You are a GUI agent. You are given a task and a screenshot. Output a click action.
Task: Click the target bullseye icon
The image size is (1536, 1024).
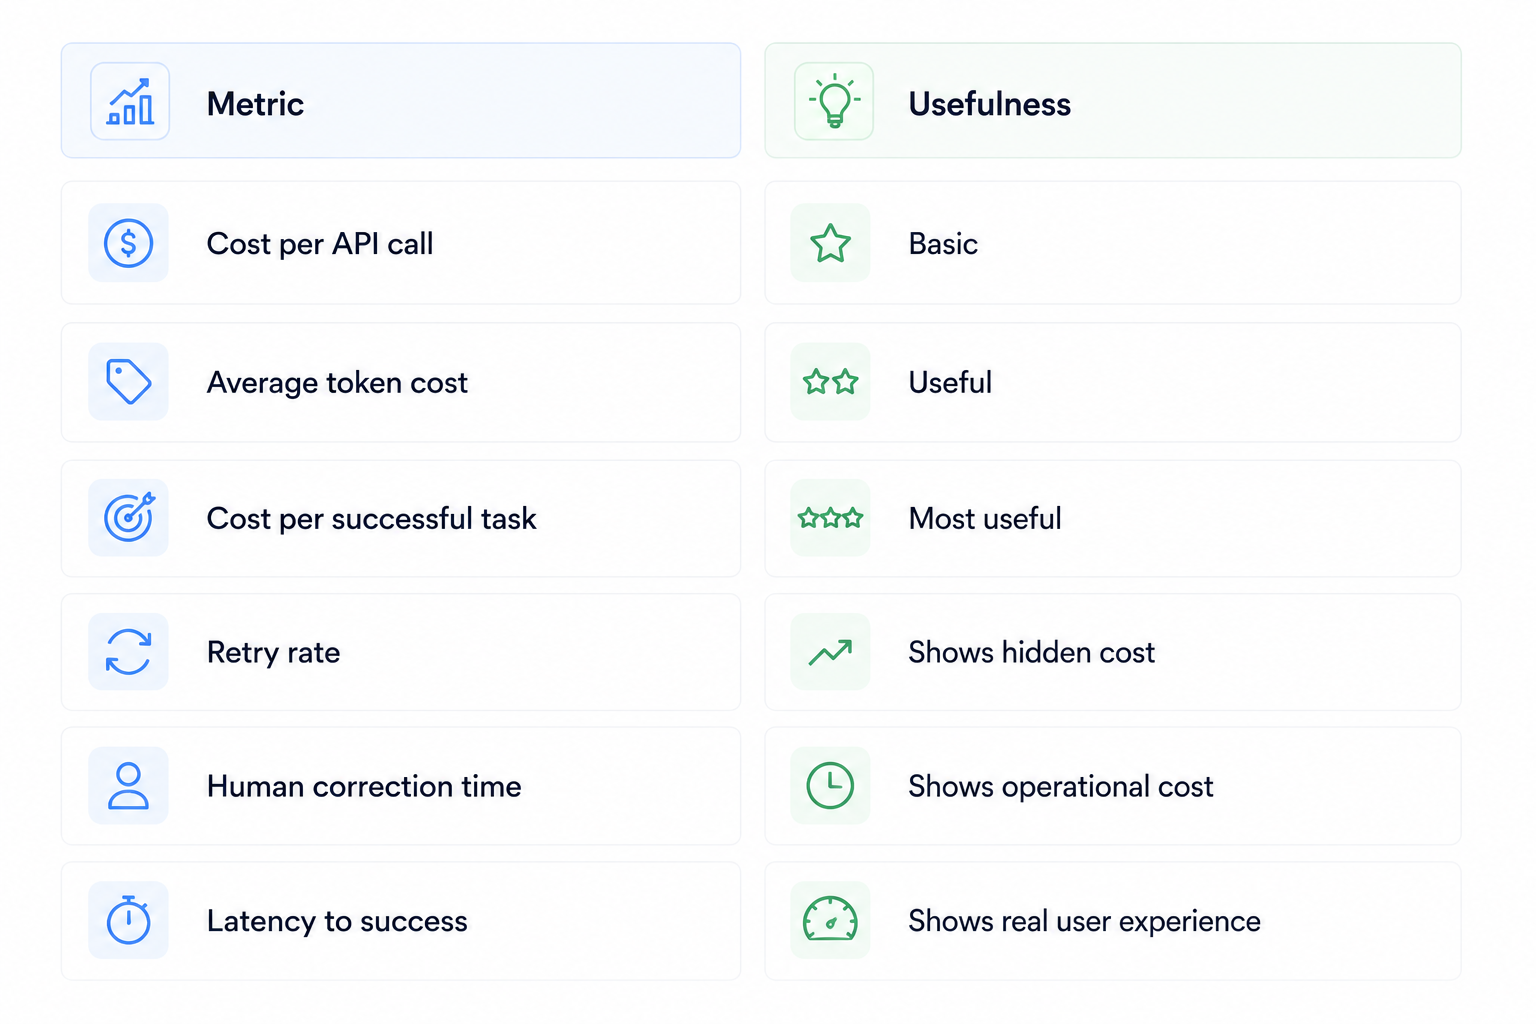pyautogui.click(x=129, y=517)
